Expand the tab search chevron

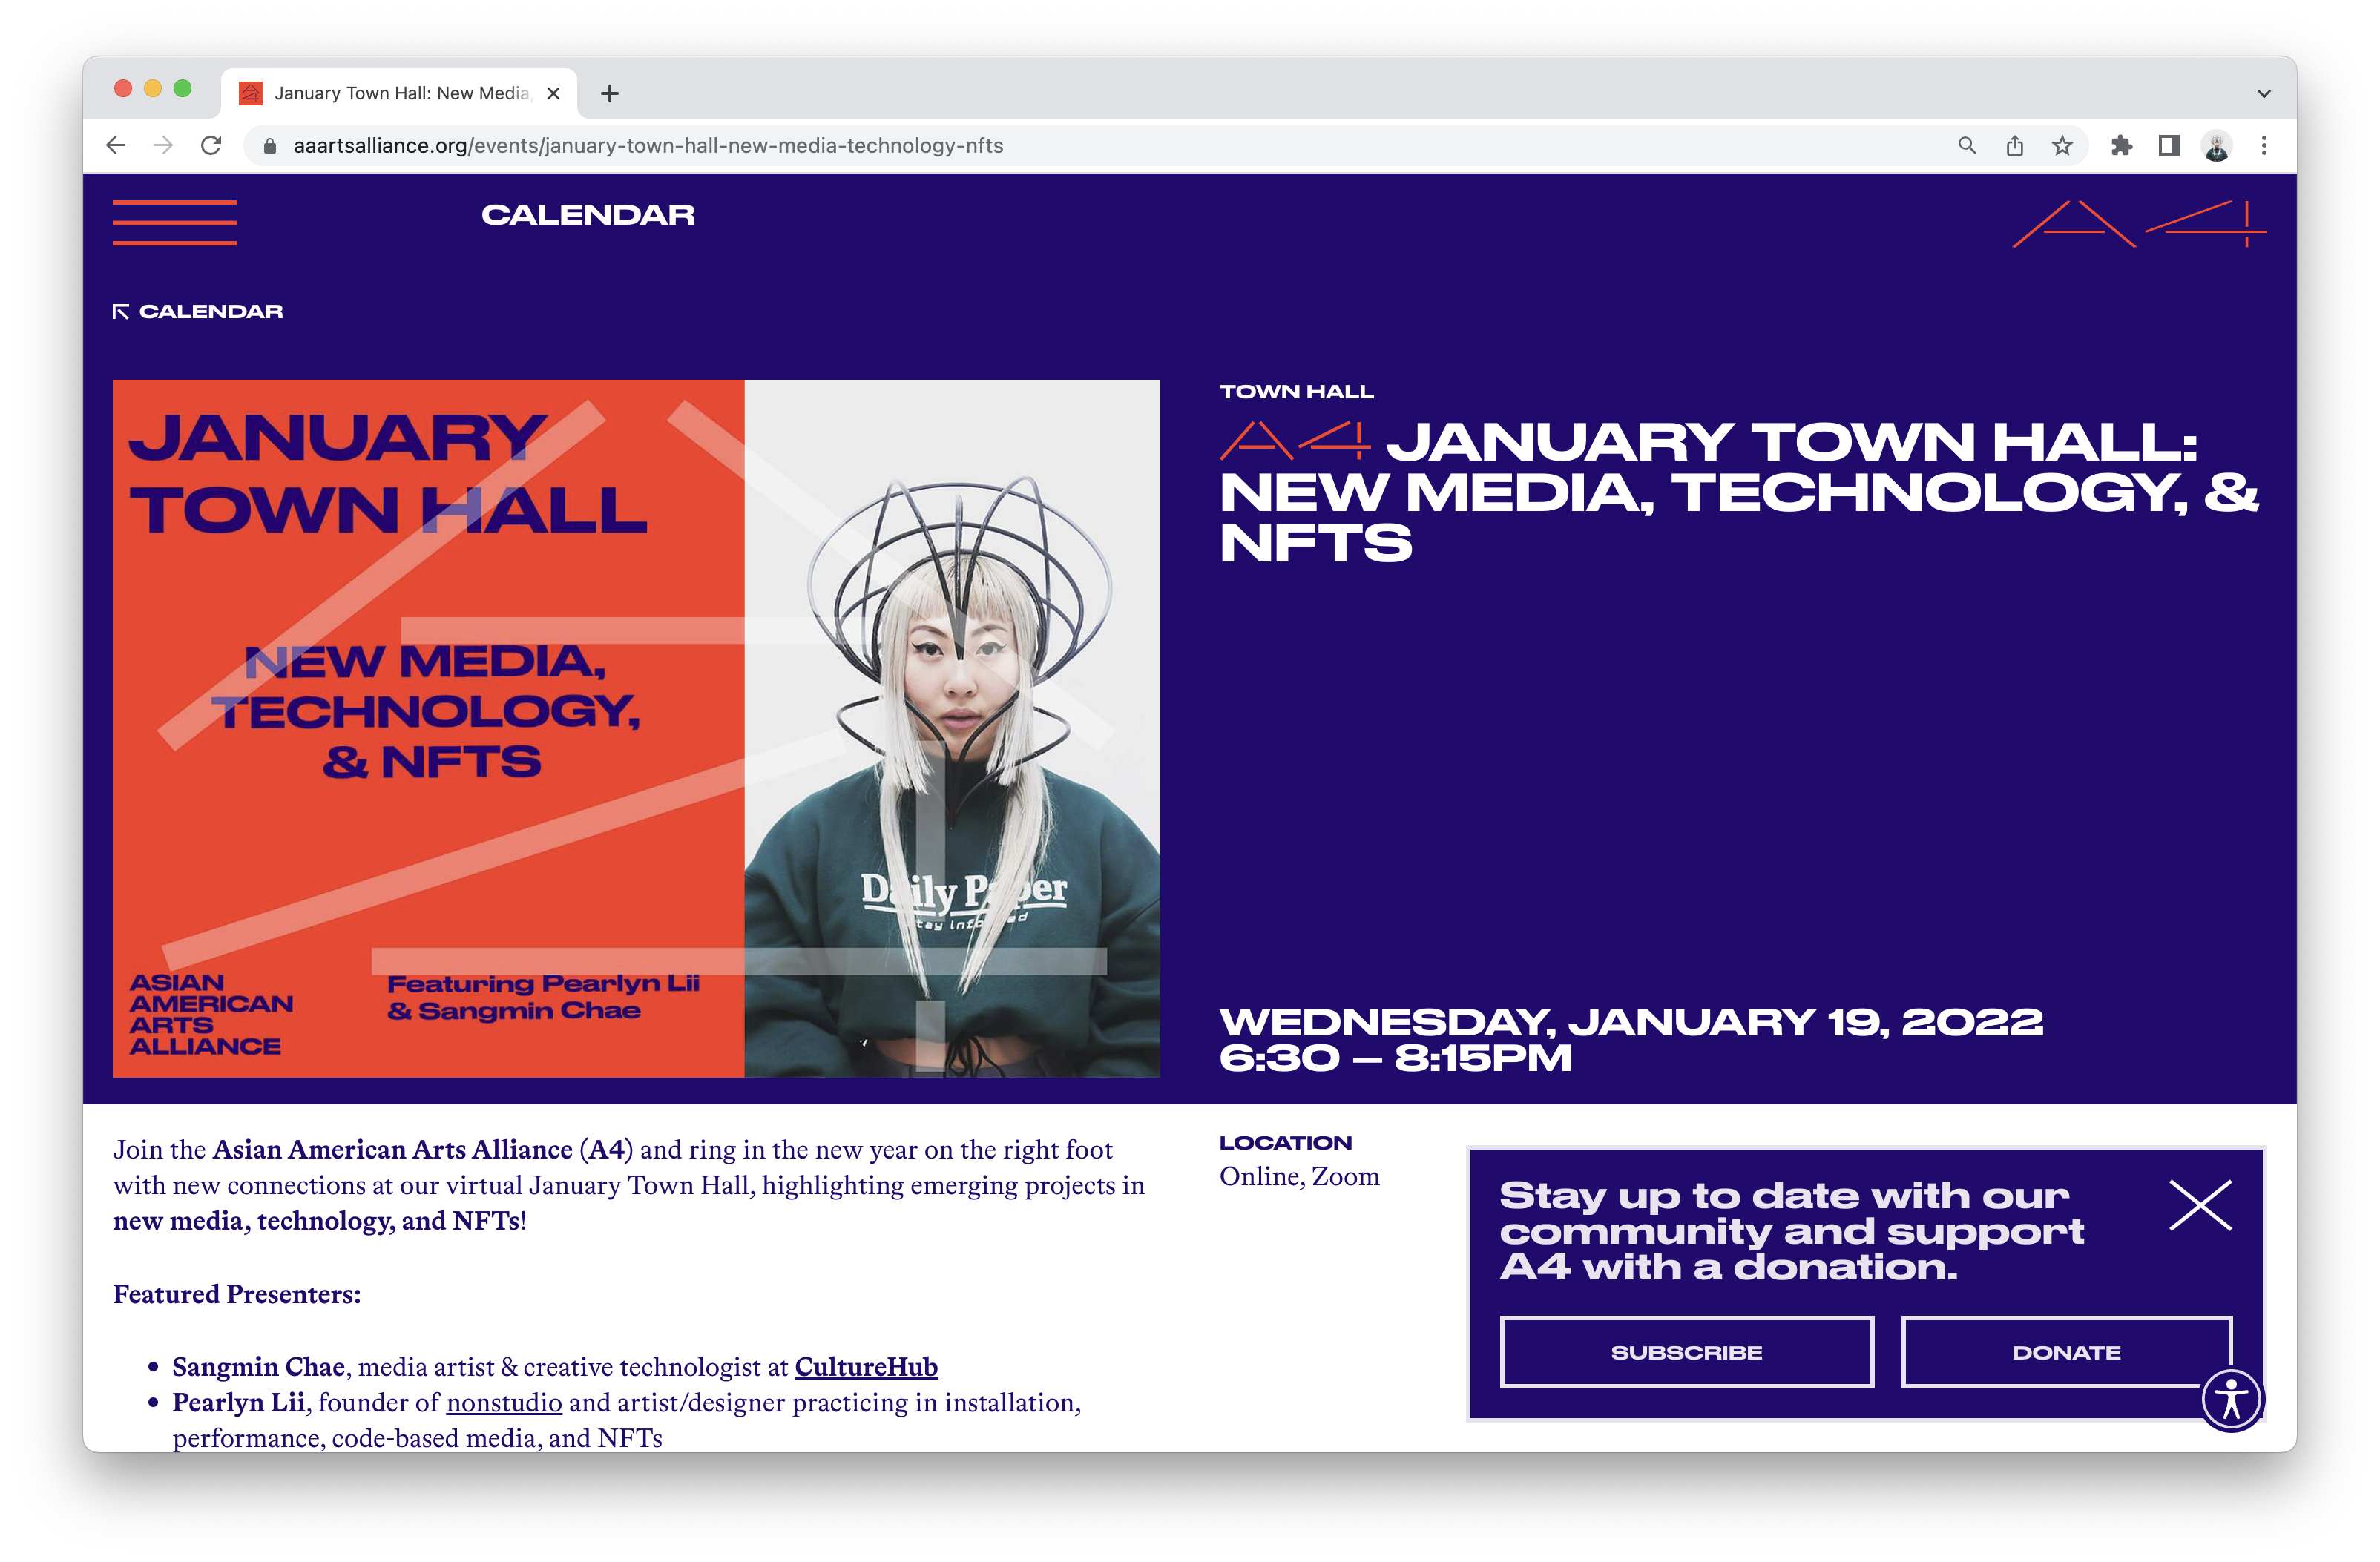pos(2264,93)
